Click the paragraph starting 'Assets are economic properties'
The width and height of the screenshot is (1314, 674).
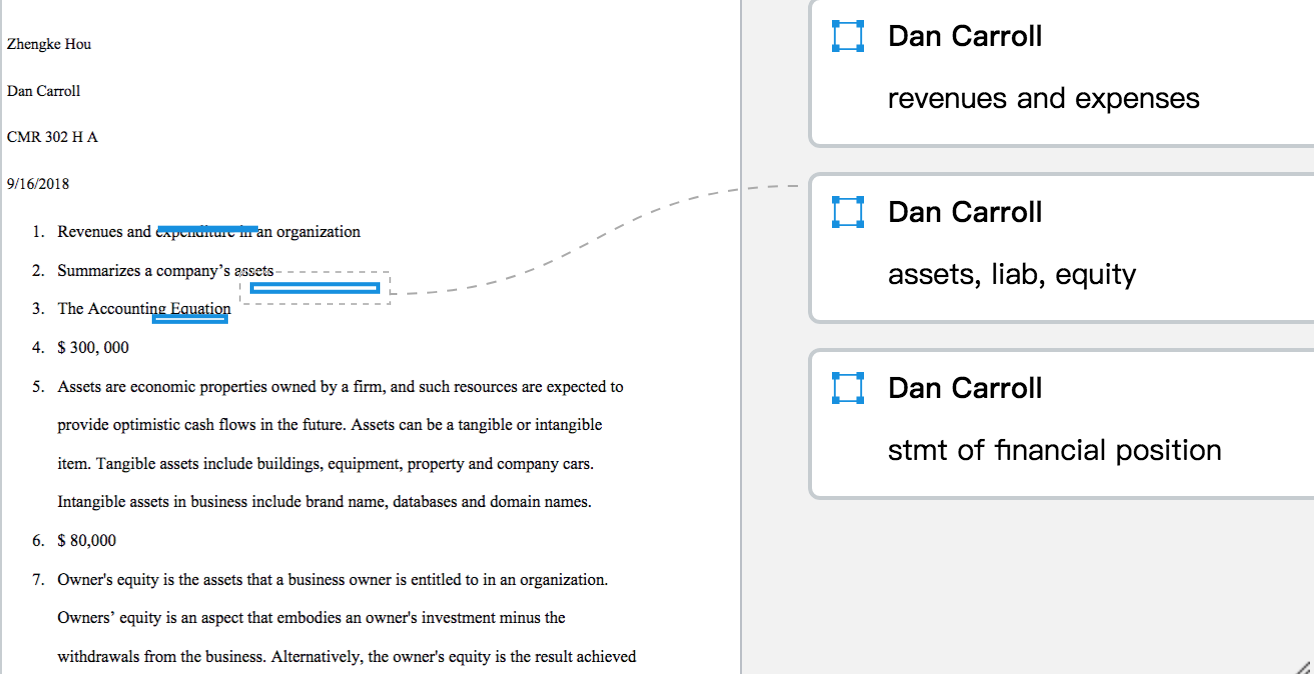[340, 444]
